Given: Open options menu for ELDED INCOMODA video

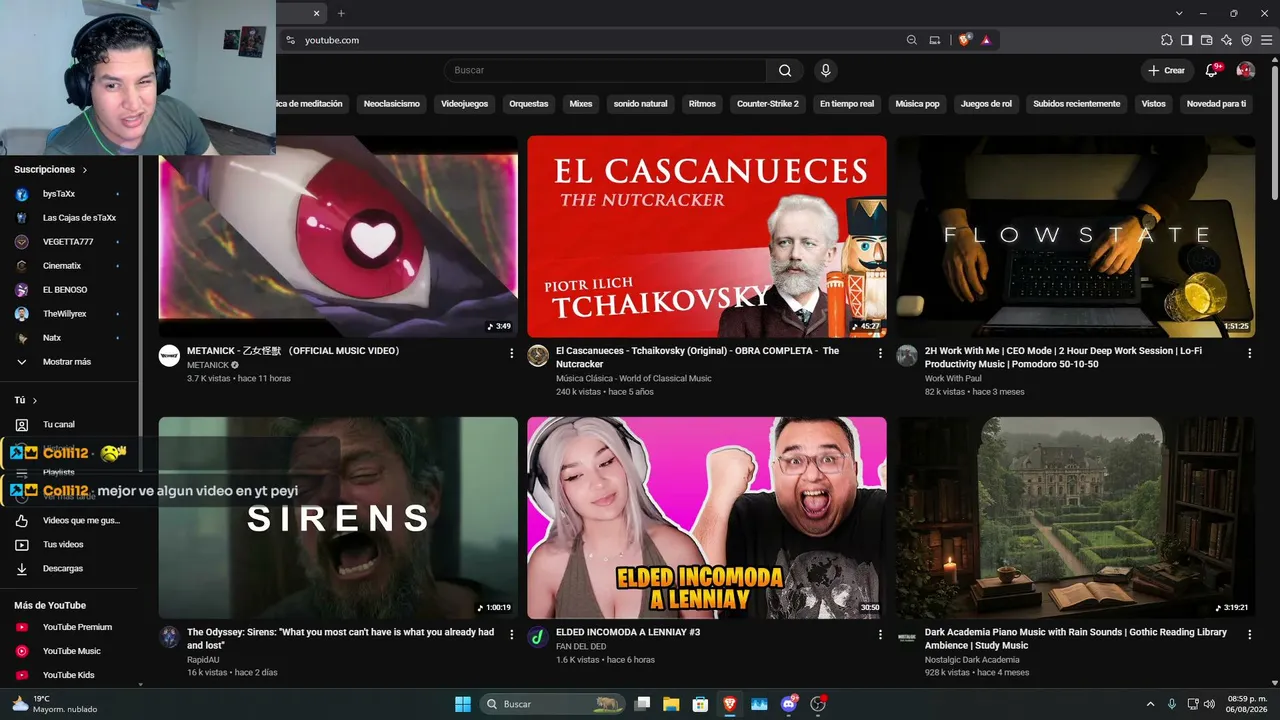Looking at the screenshot, I should point(880,634).
